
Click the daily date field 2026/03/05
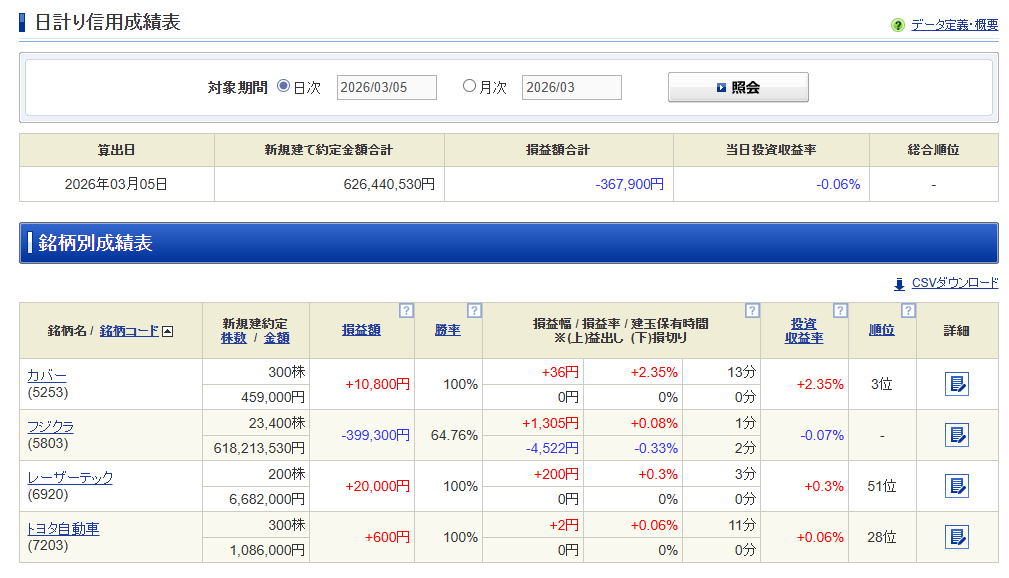(387, 87)
